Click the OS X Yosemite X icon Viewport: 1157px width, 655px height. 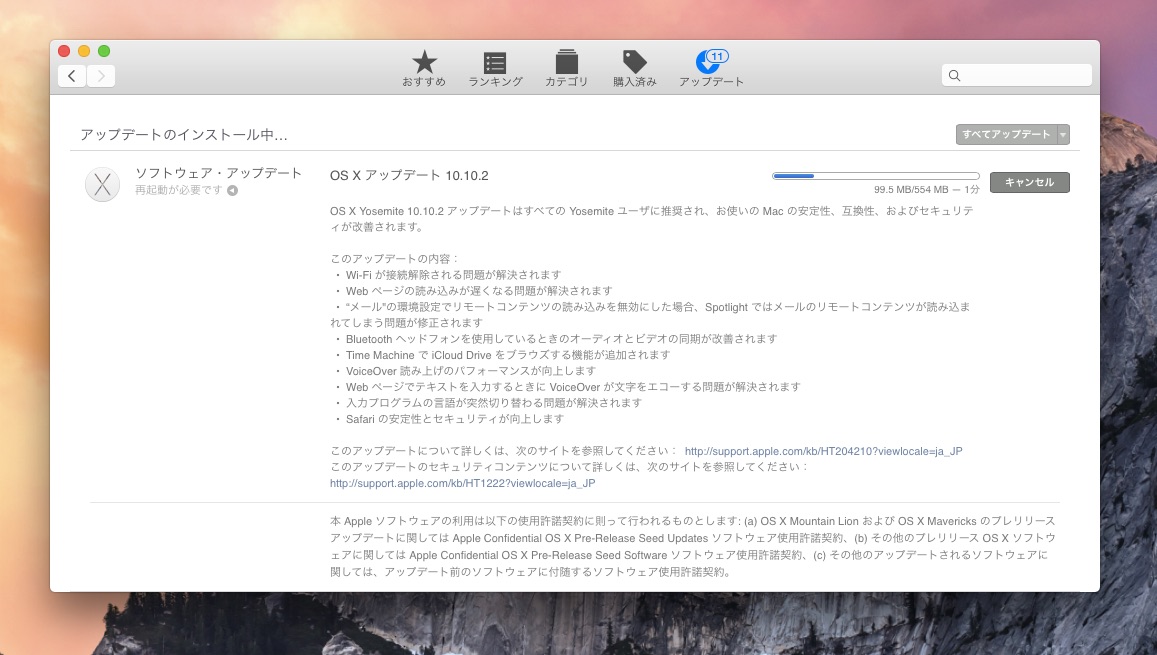103,184
